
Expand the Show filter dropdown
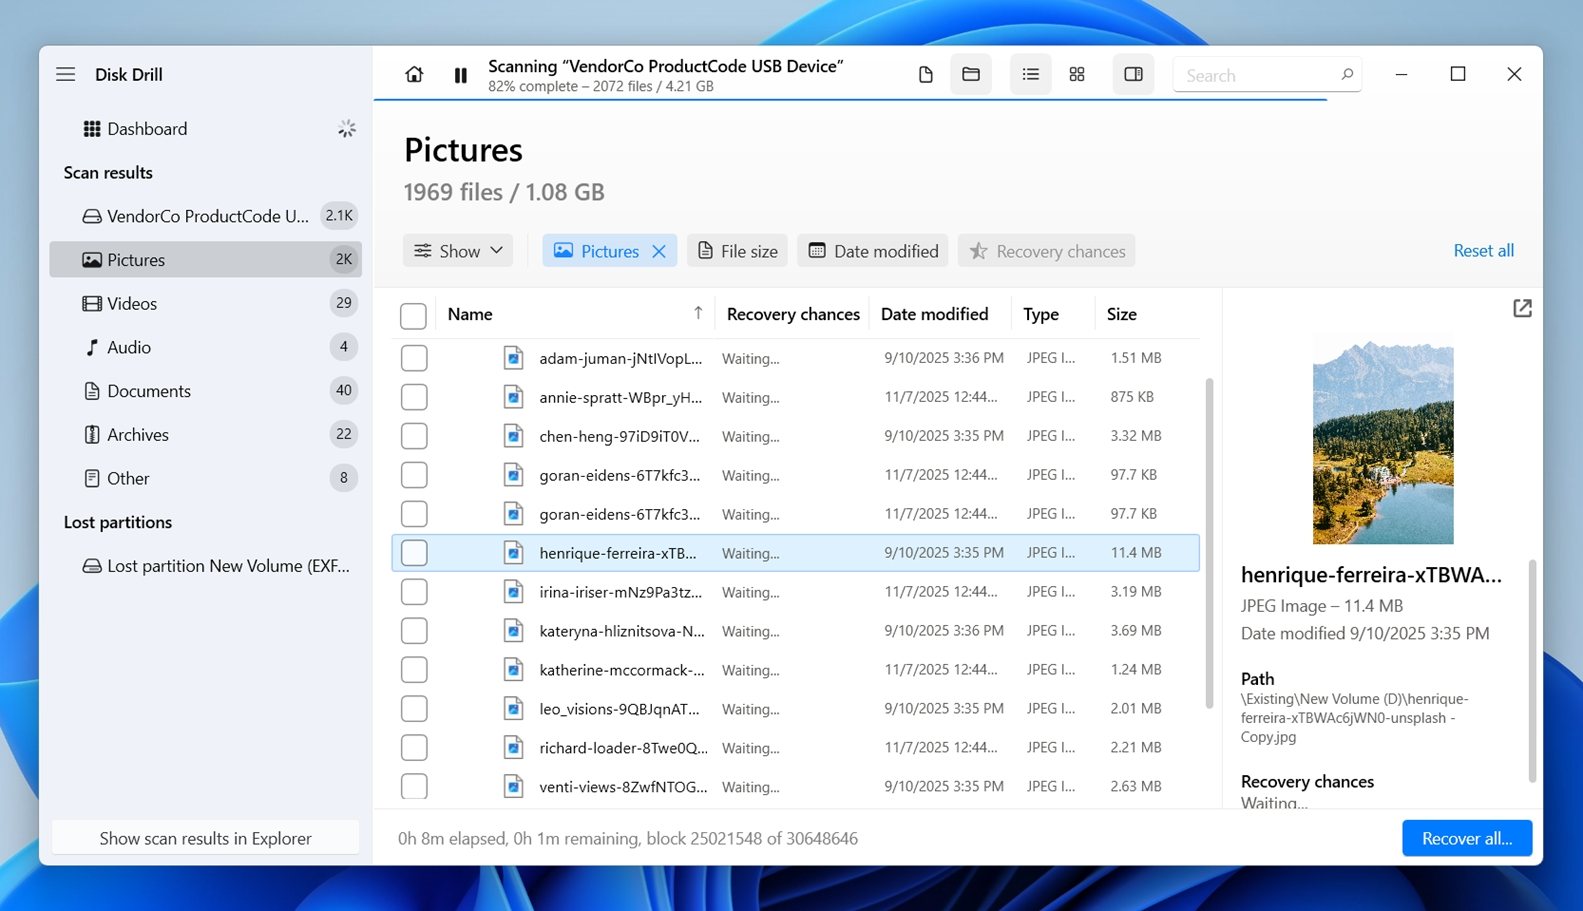(x=458, y=251)
